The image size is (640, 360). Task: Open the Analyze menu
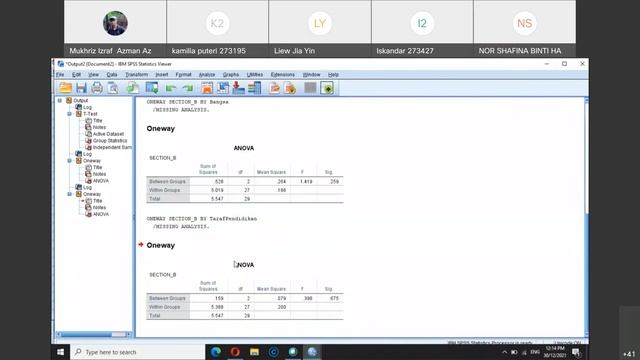click(207, 75)
